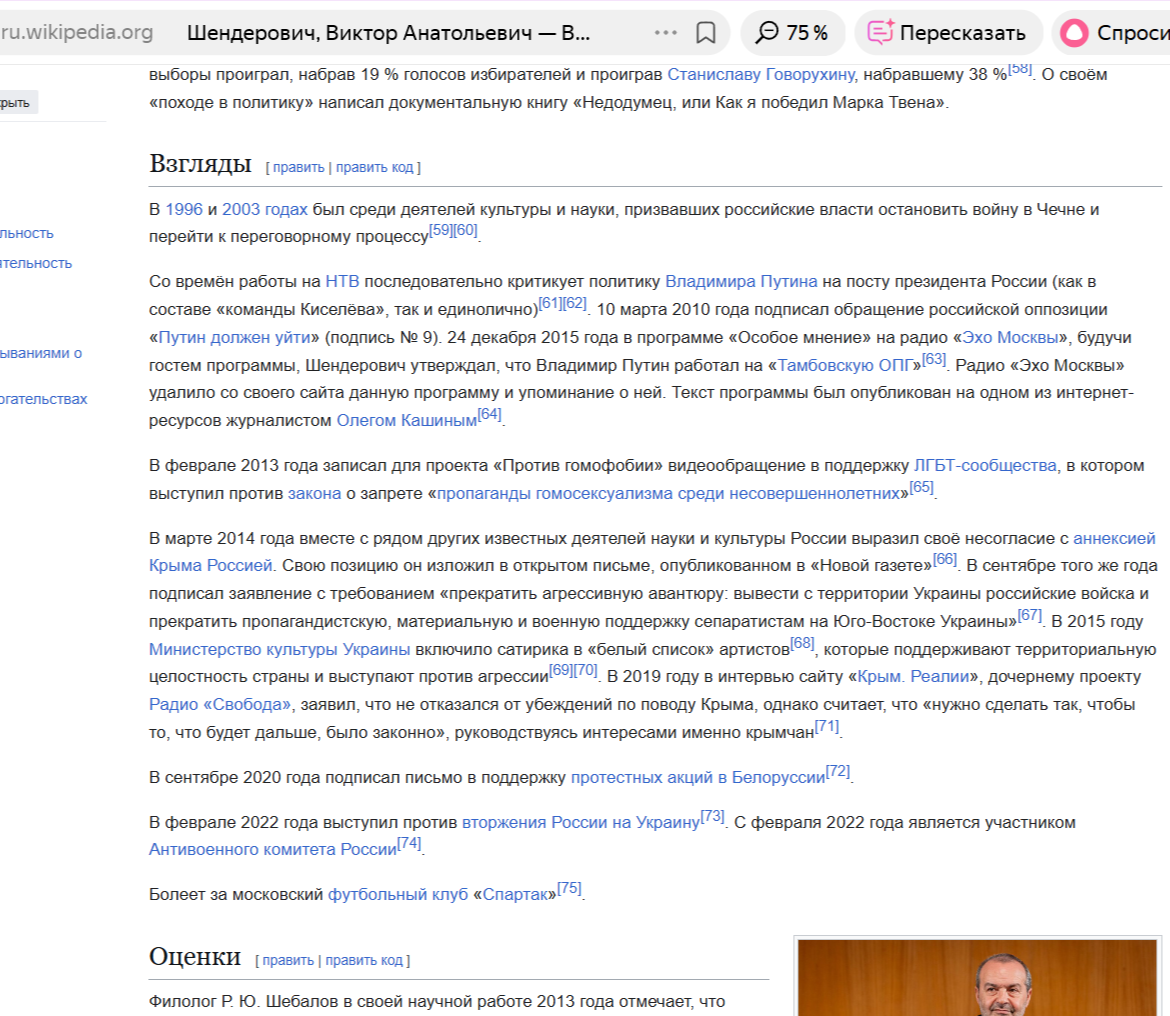The height and width of the screenshot is (1016, 1170).
Task: Follow the Тамбовскую ОПГ link
Action: tap(845, 365)
